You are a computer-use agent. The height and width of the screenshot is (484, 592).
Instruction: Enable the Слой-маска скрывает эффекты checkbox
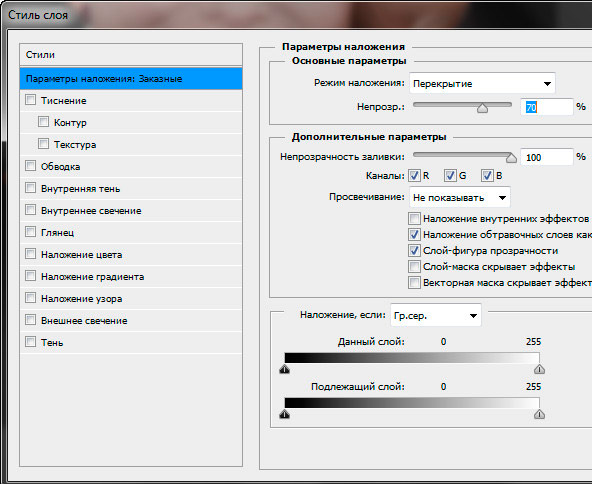point(414,267)
